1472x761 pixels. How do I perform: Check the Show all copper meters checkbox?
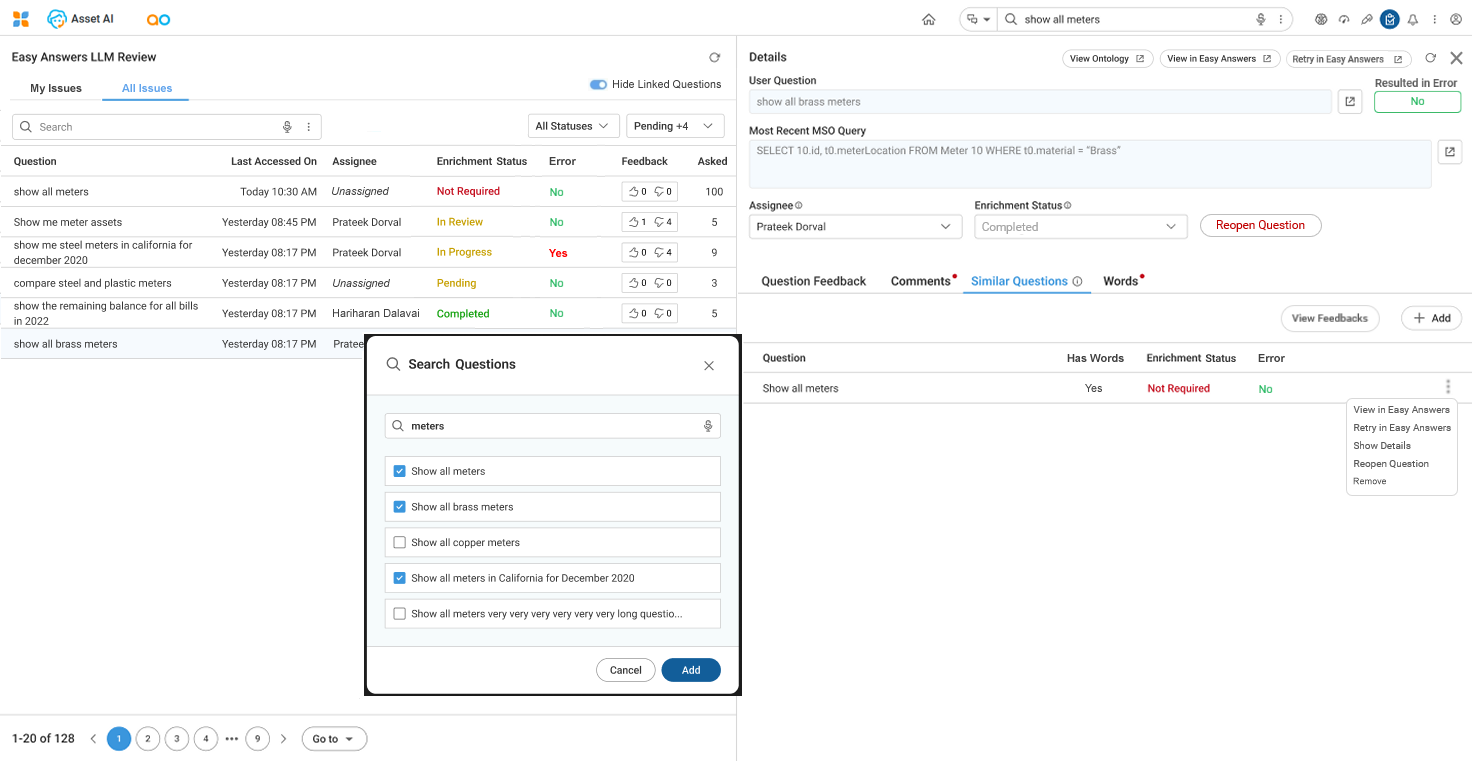click(x=400, y=543)
